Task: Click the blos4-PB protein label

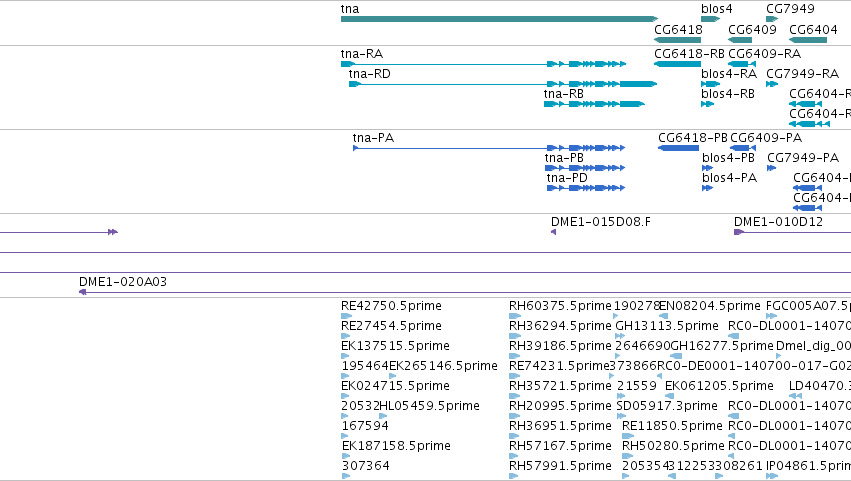Action: pos(728,158)
